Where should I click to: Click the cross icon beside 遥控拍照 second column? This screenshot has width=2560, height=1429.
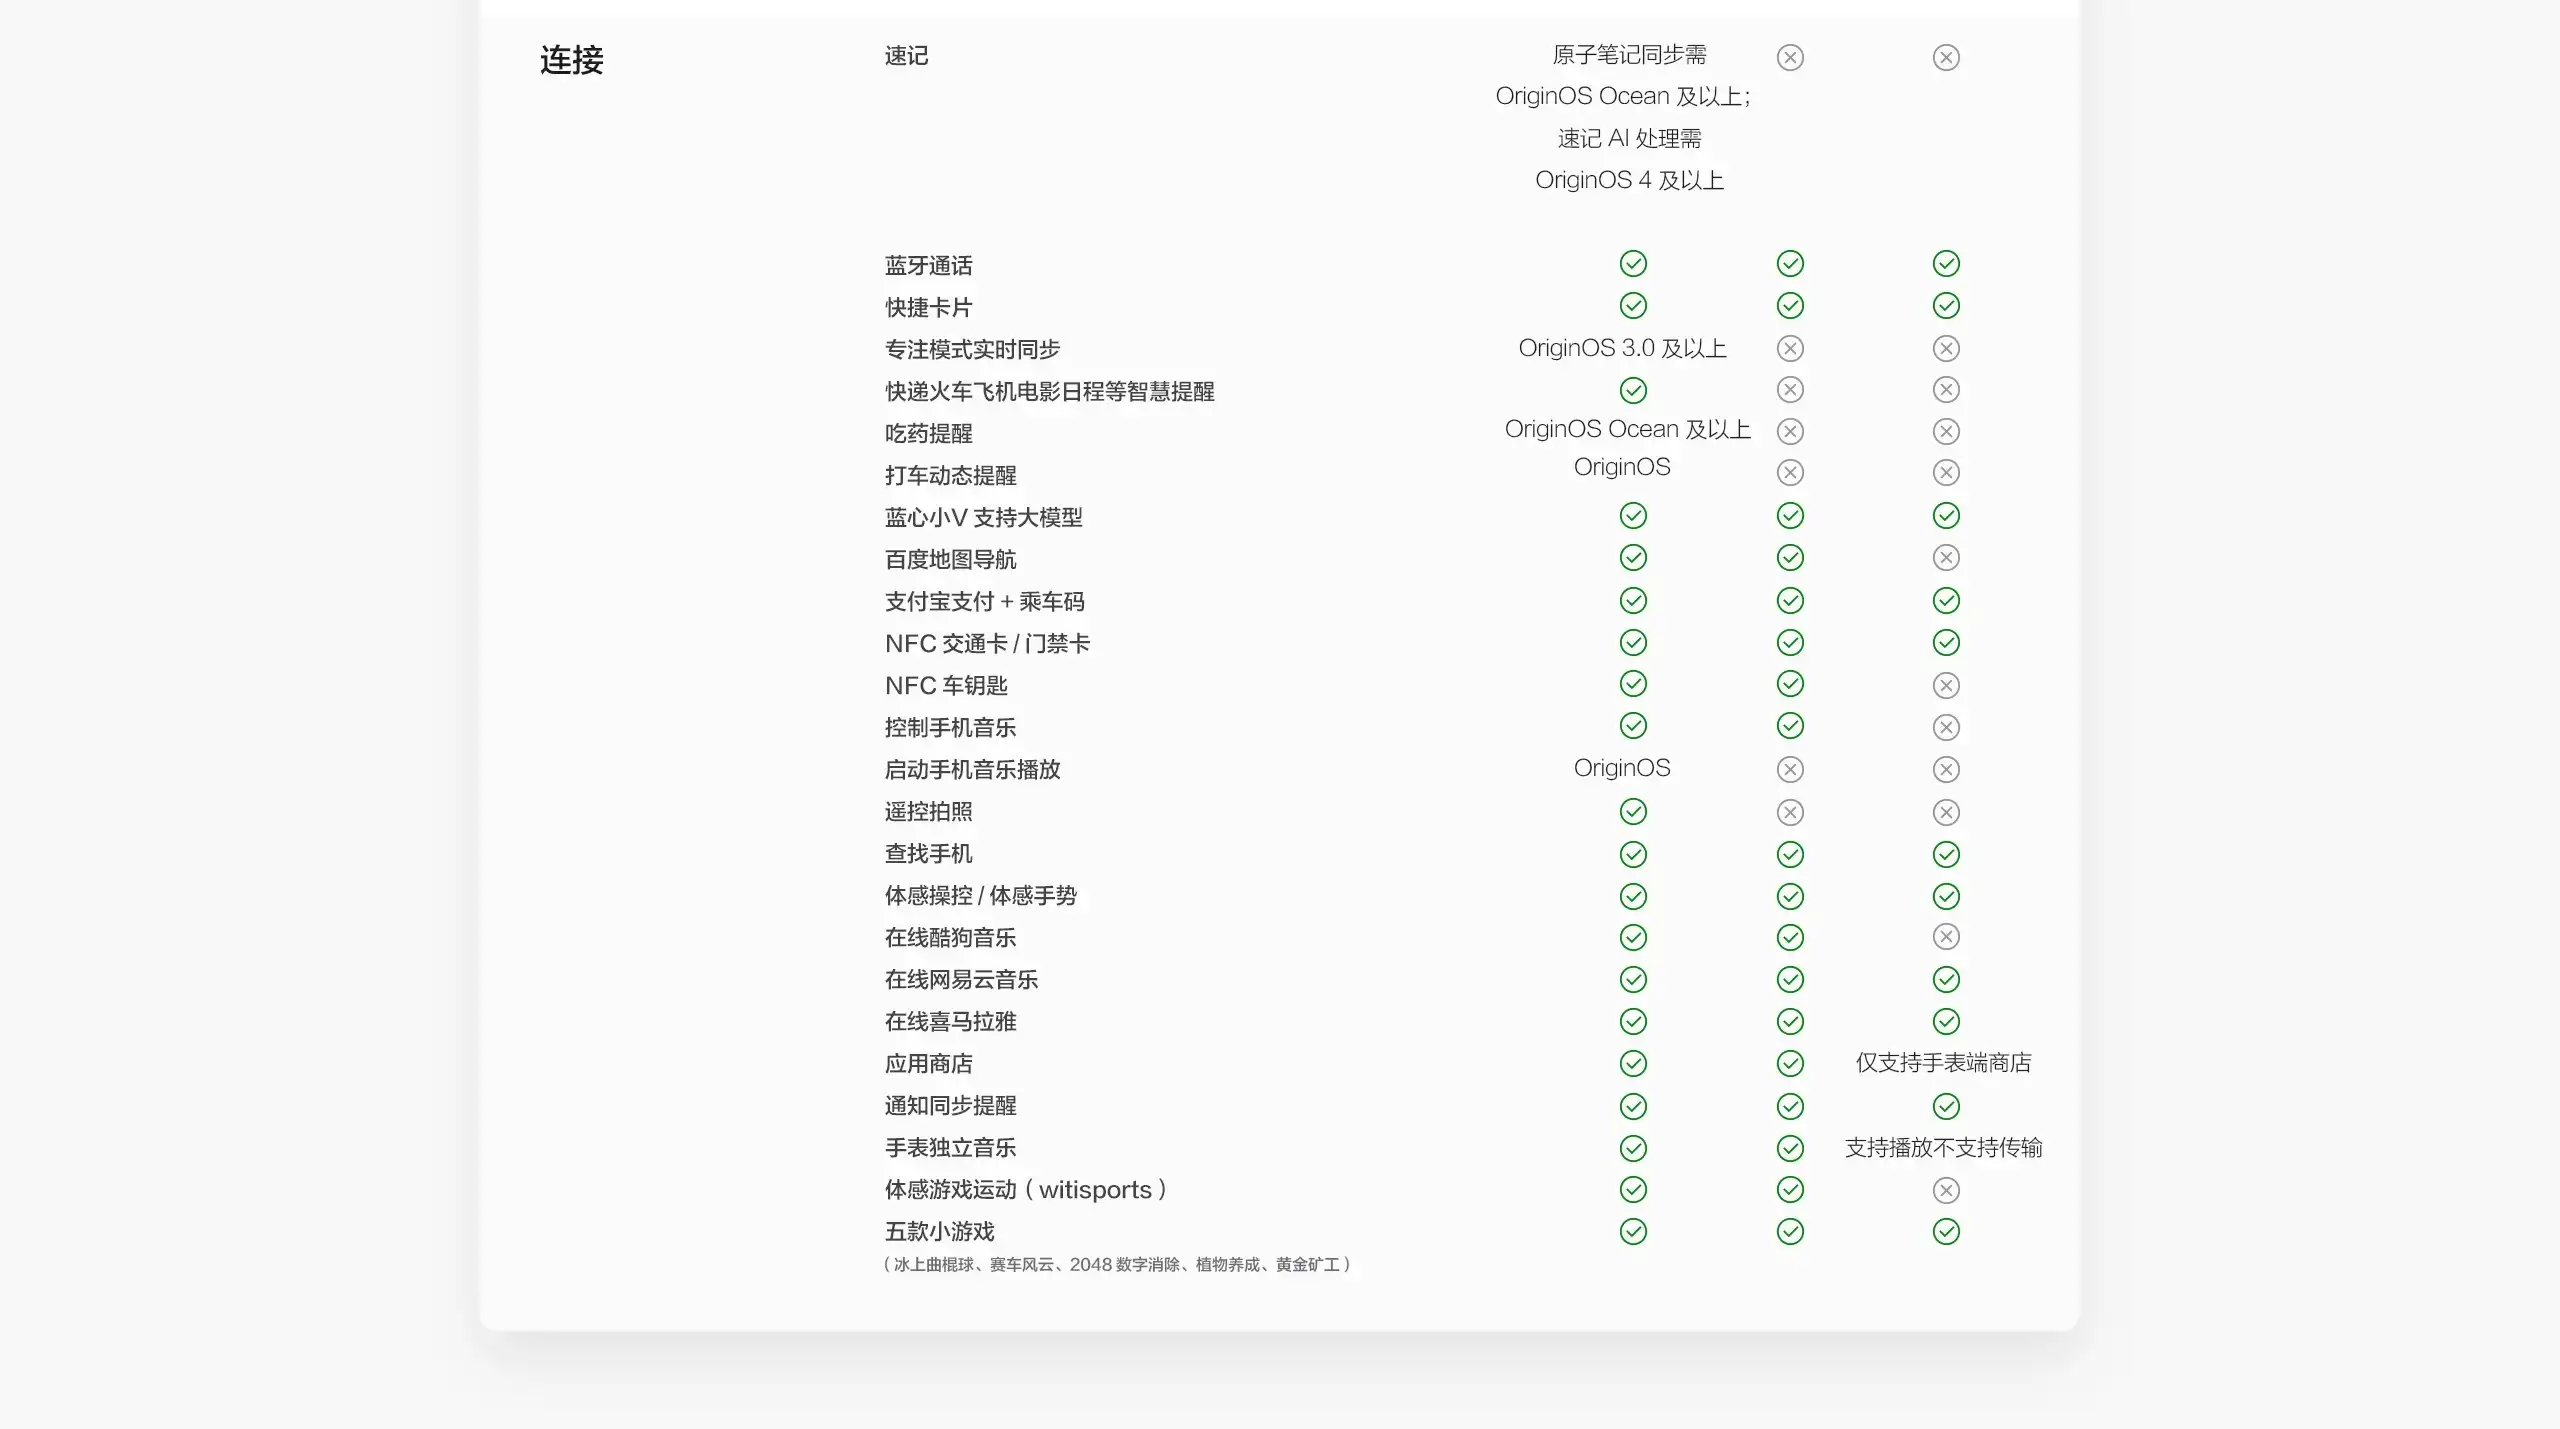click(x=1789, y=812)
